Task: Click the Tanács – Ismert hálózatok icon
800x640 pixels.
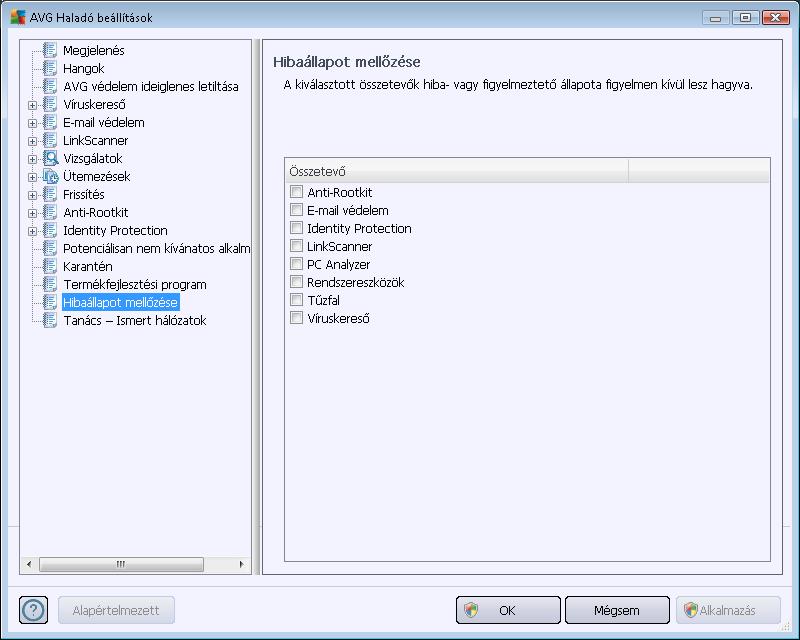Action: (50, 321)
